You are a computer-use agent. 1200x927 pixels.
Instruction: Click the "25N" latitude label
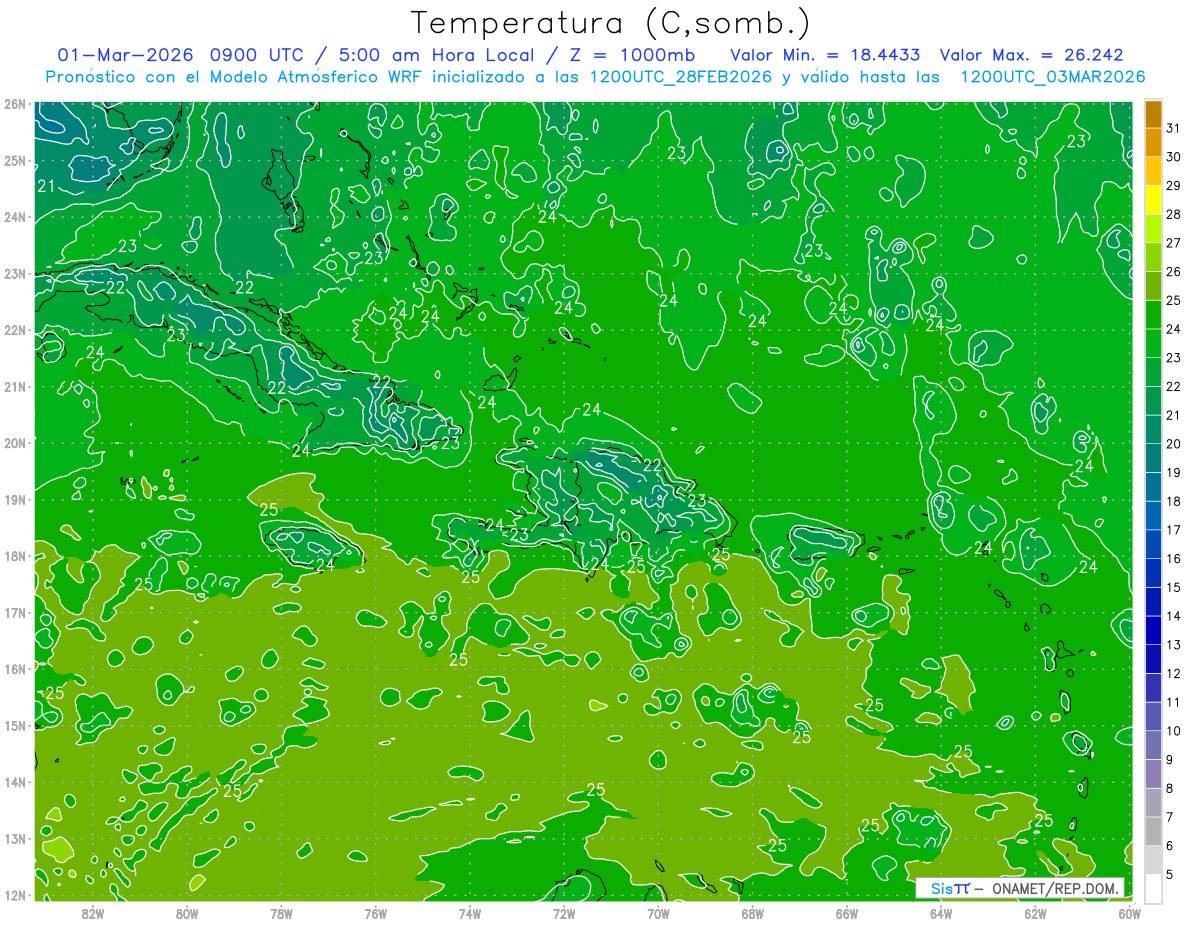click(x=15, y=160)
